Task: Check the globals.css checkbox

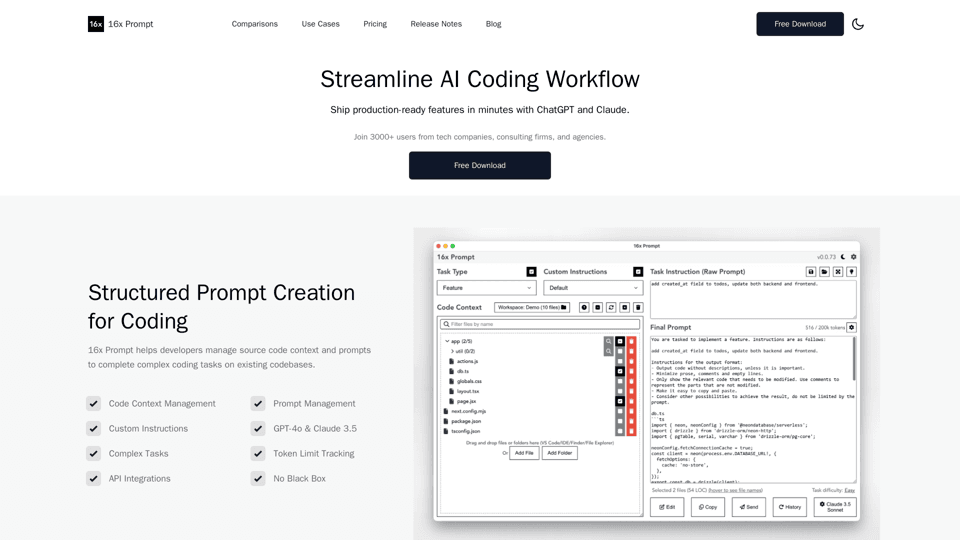Action: [x=620, y=381]
